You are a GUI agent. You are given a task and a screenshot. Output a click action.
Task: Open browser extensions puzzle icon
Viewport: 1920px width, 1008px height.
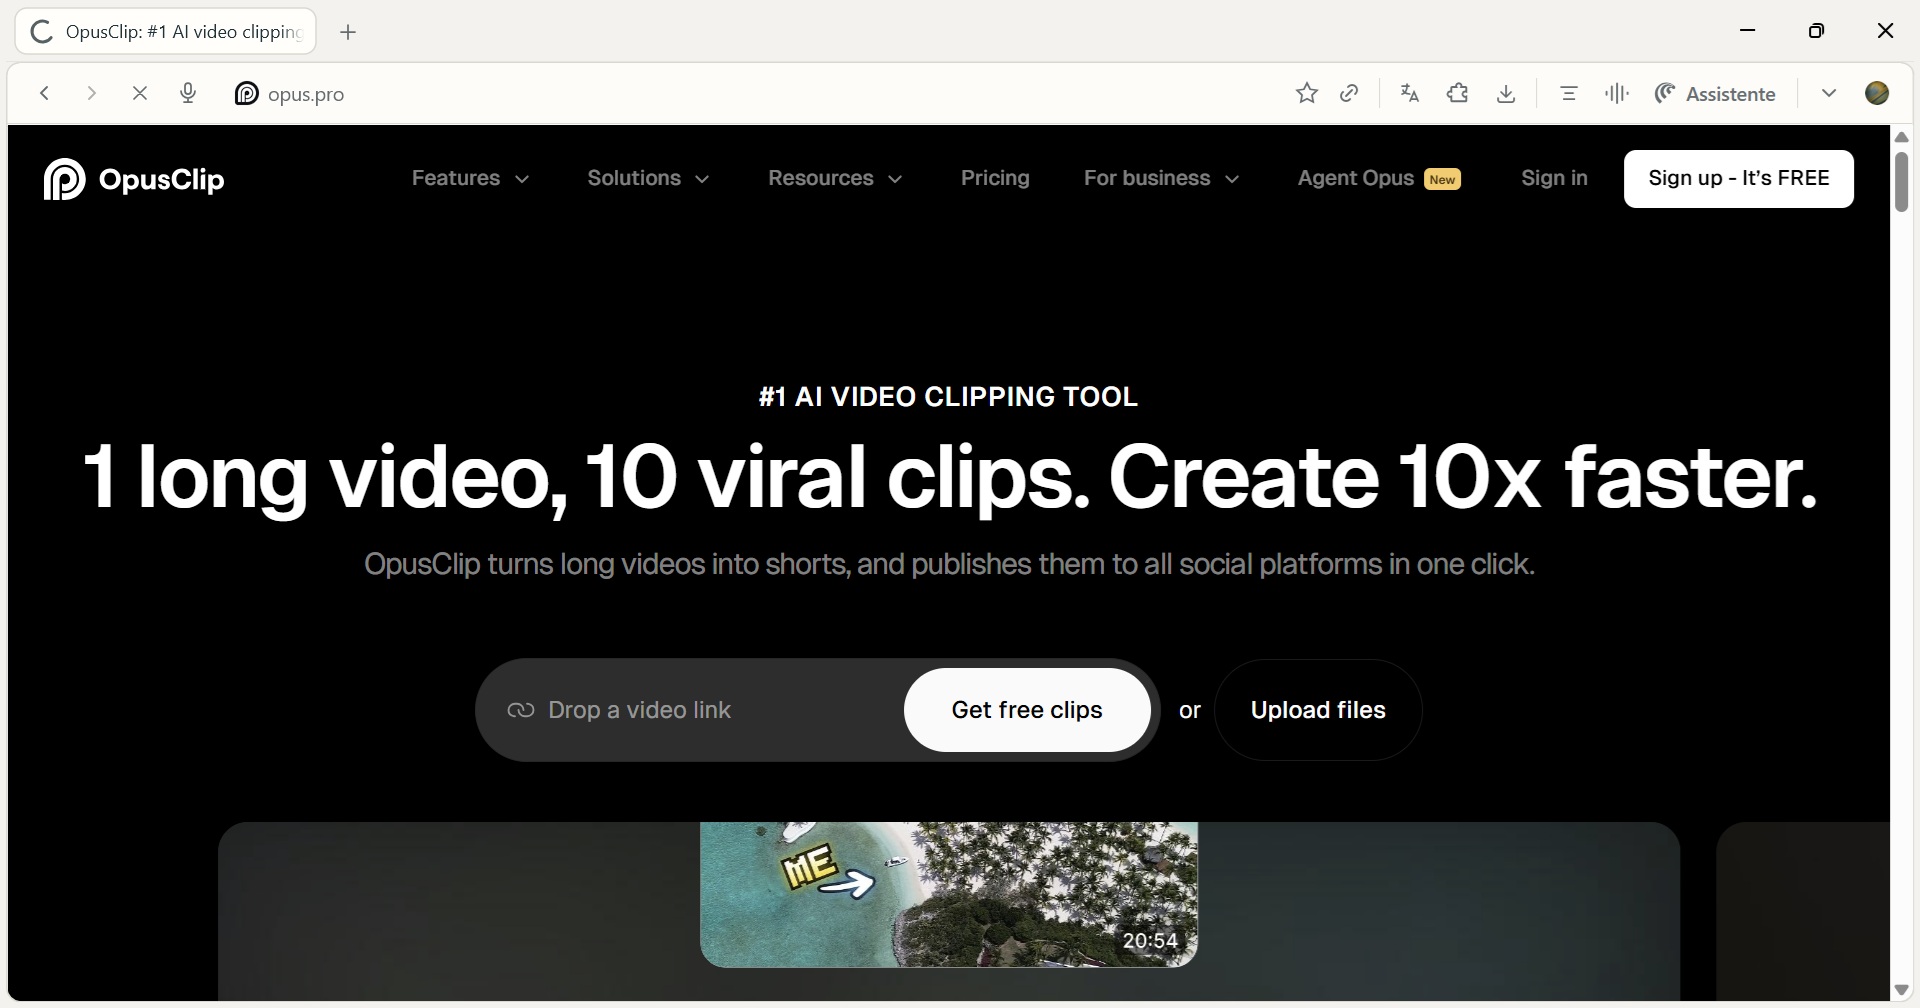[x=1458, y=94]
